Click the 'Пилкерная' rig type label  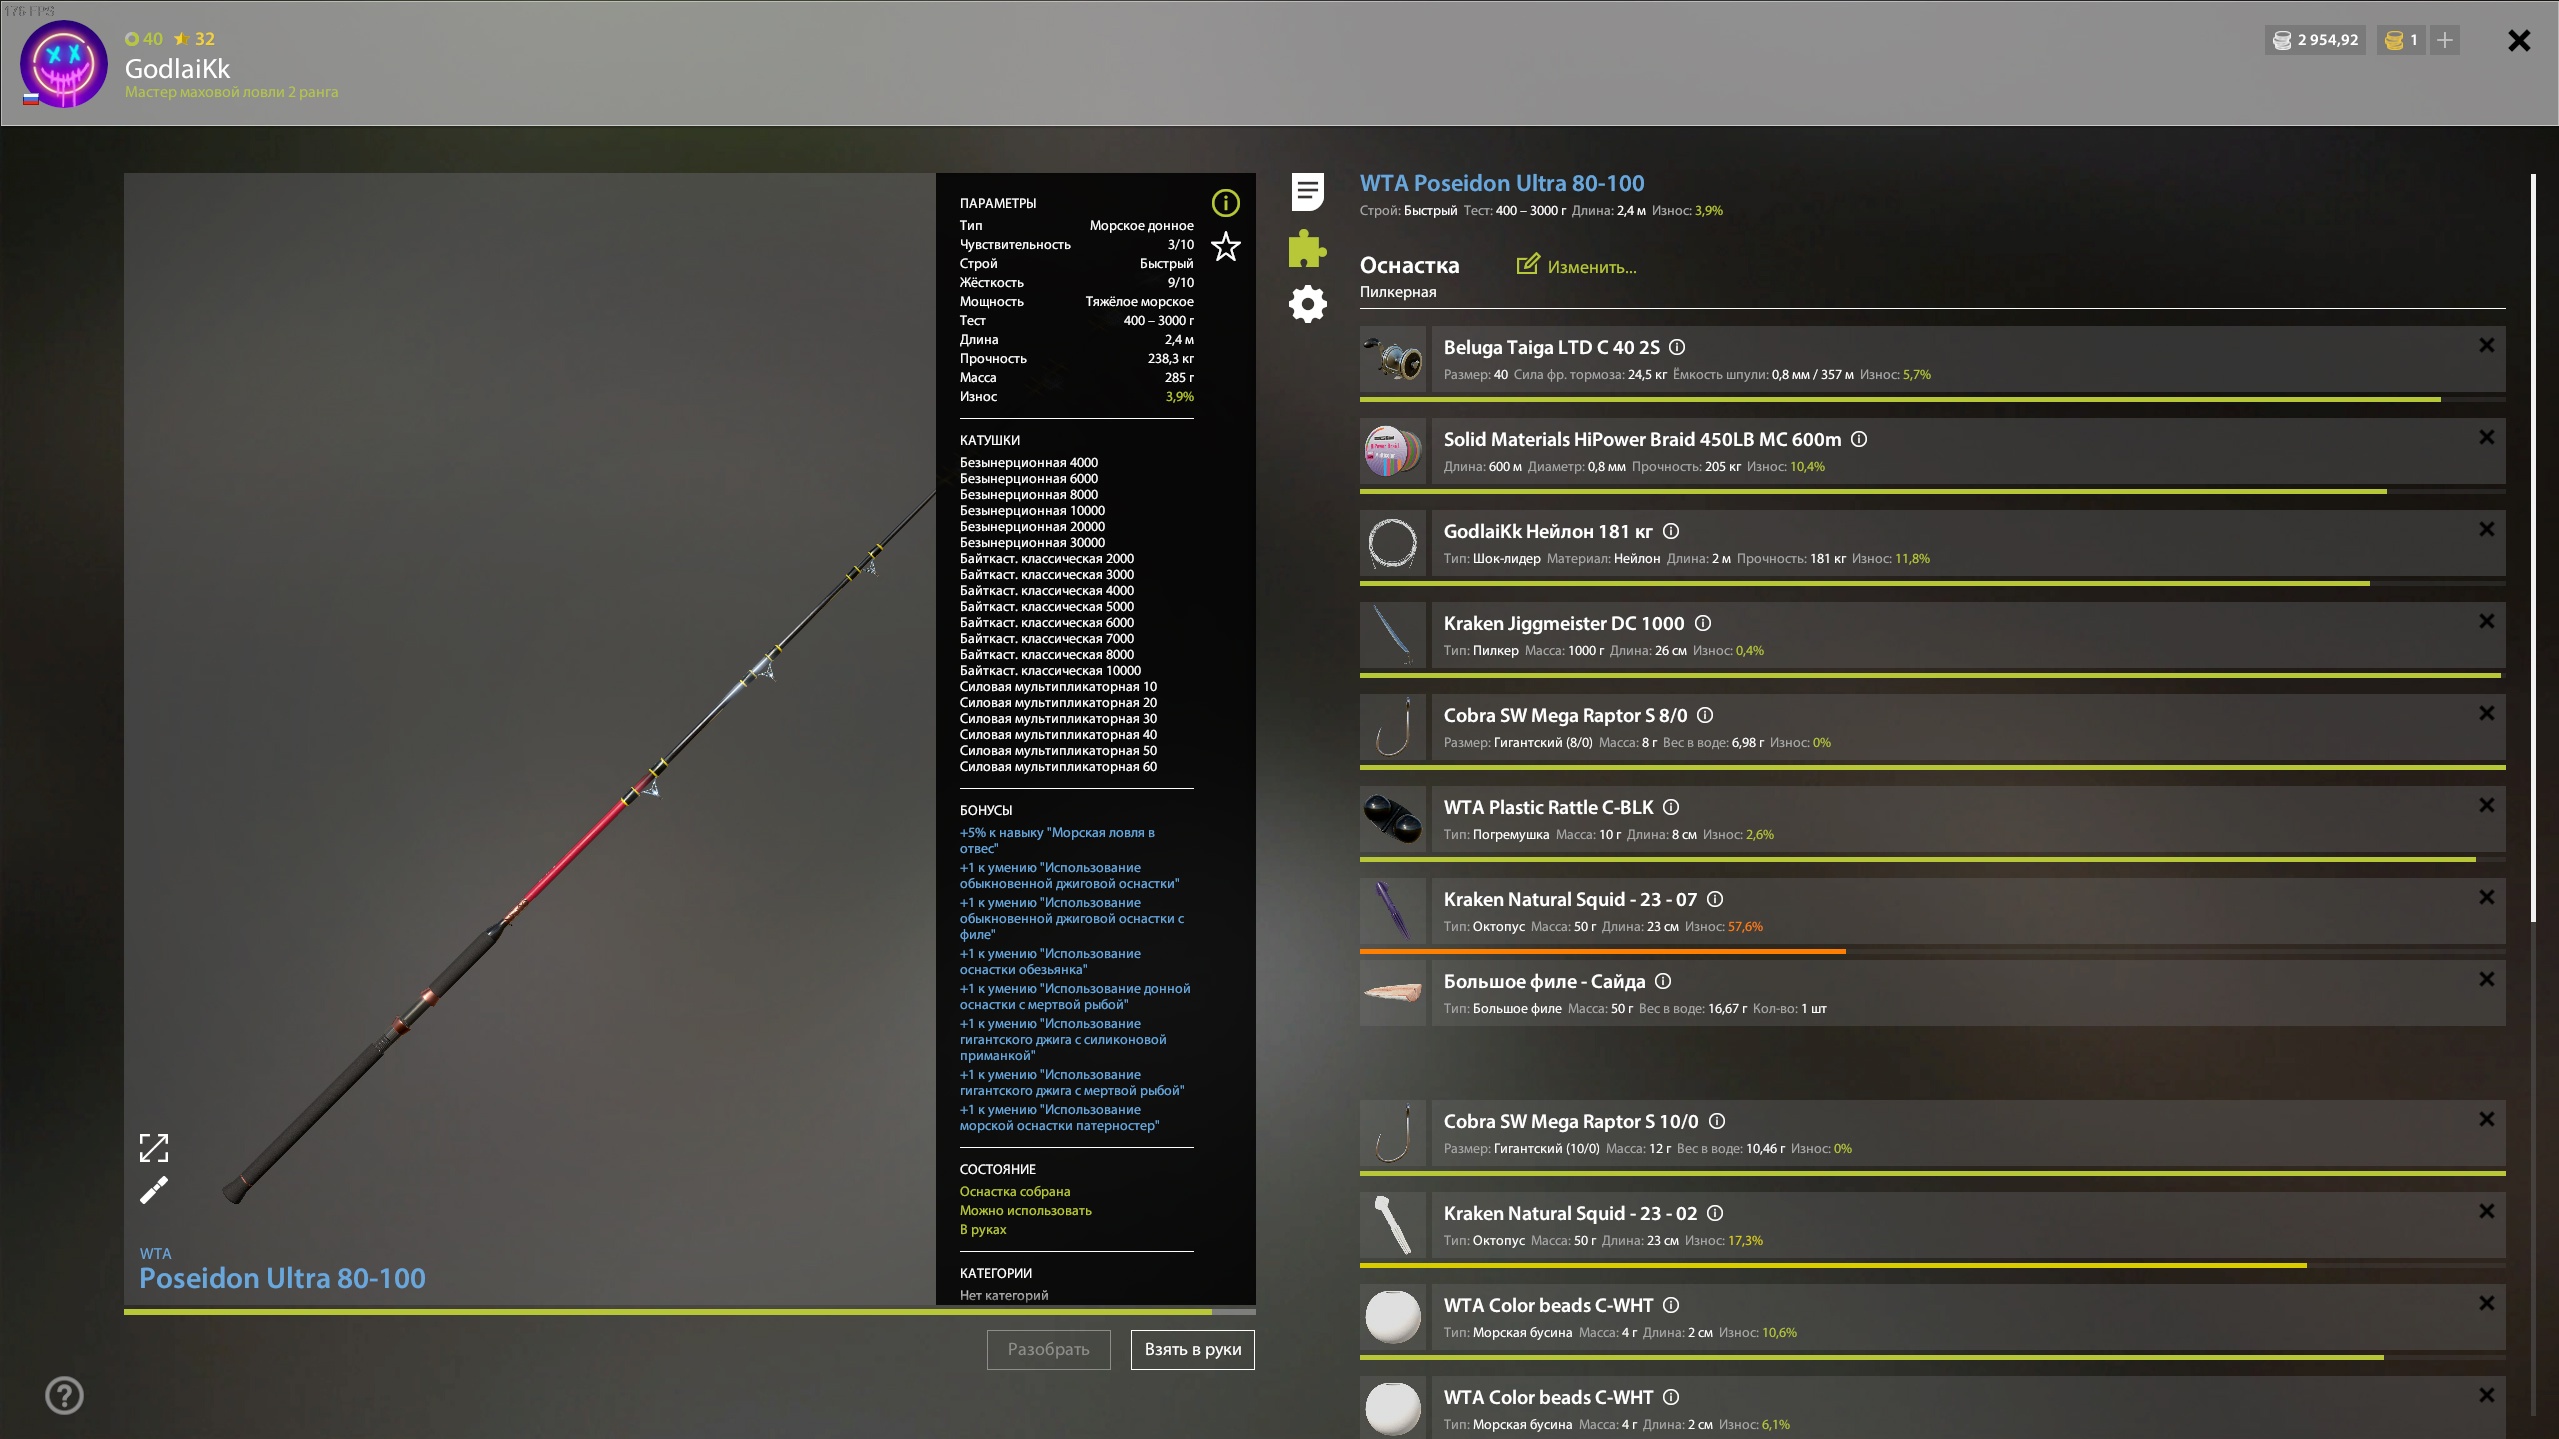coord(1397,292)
